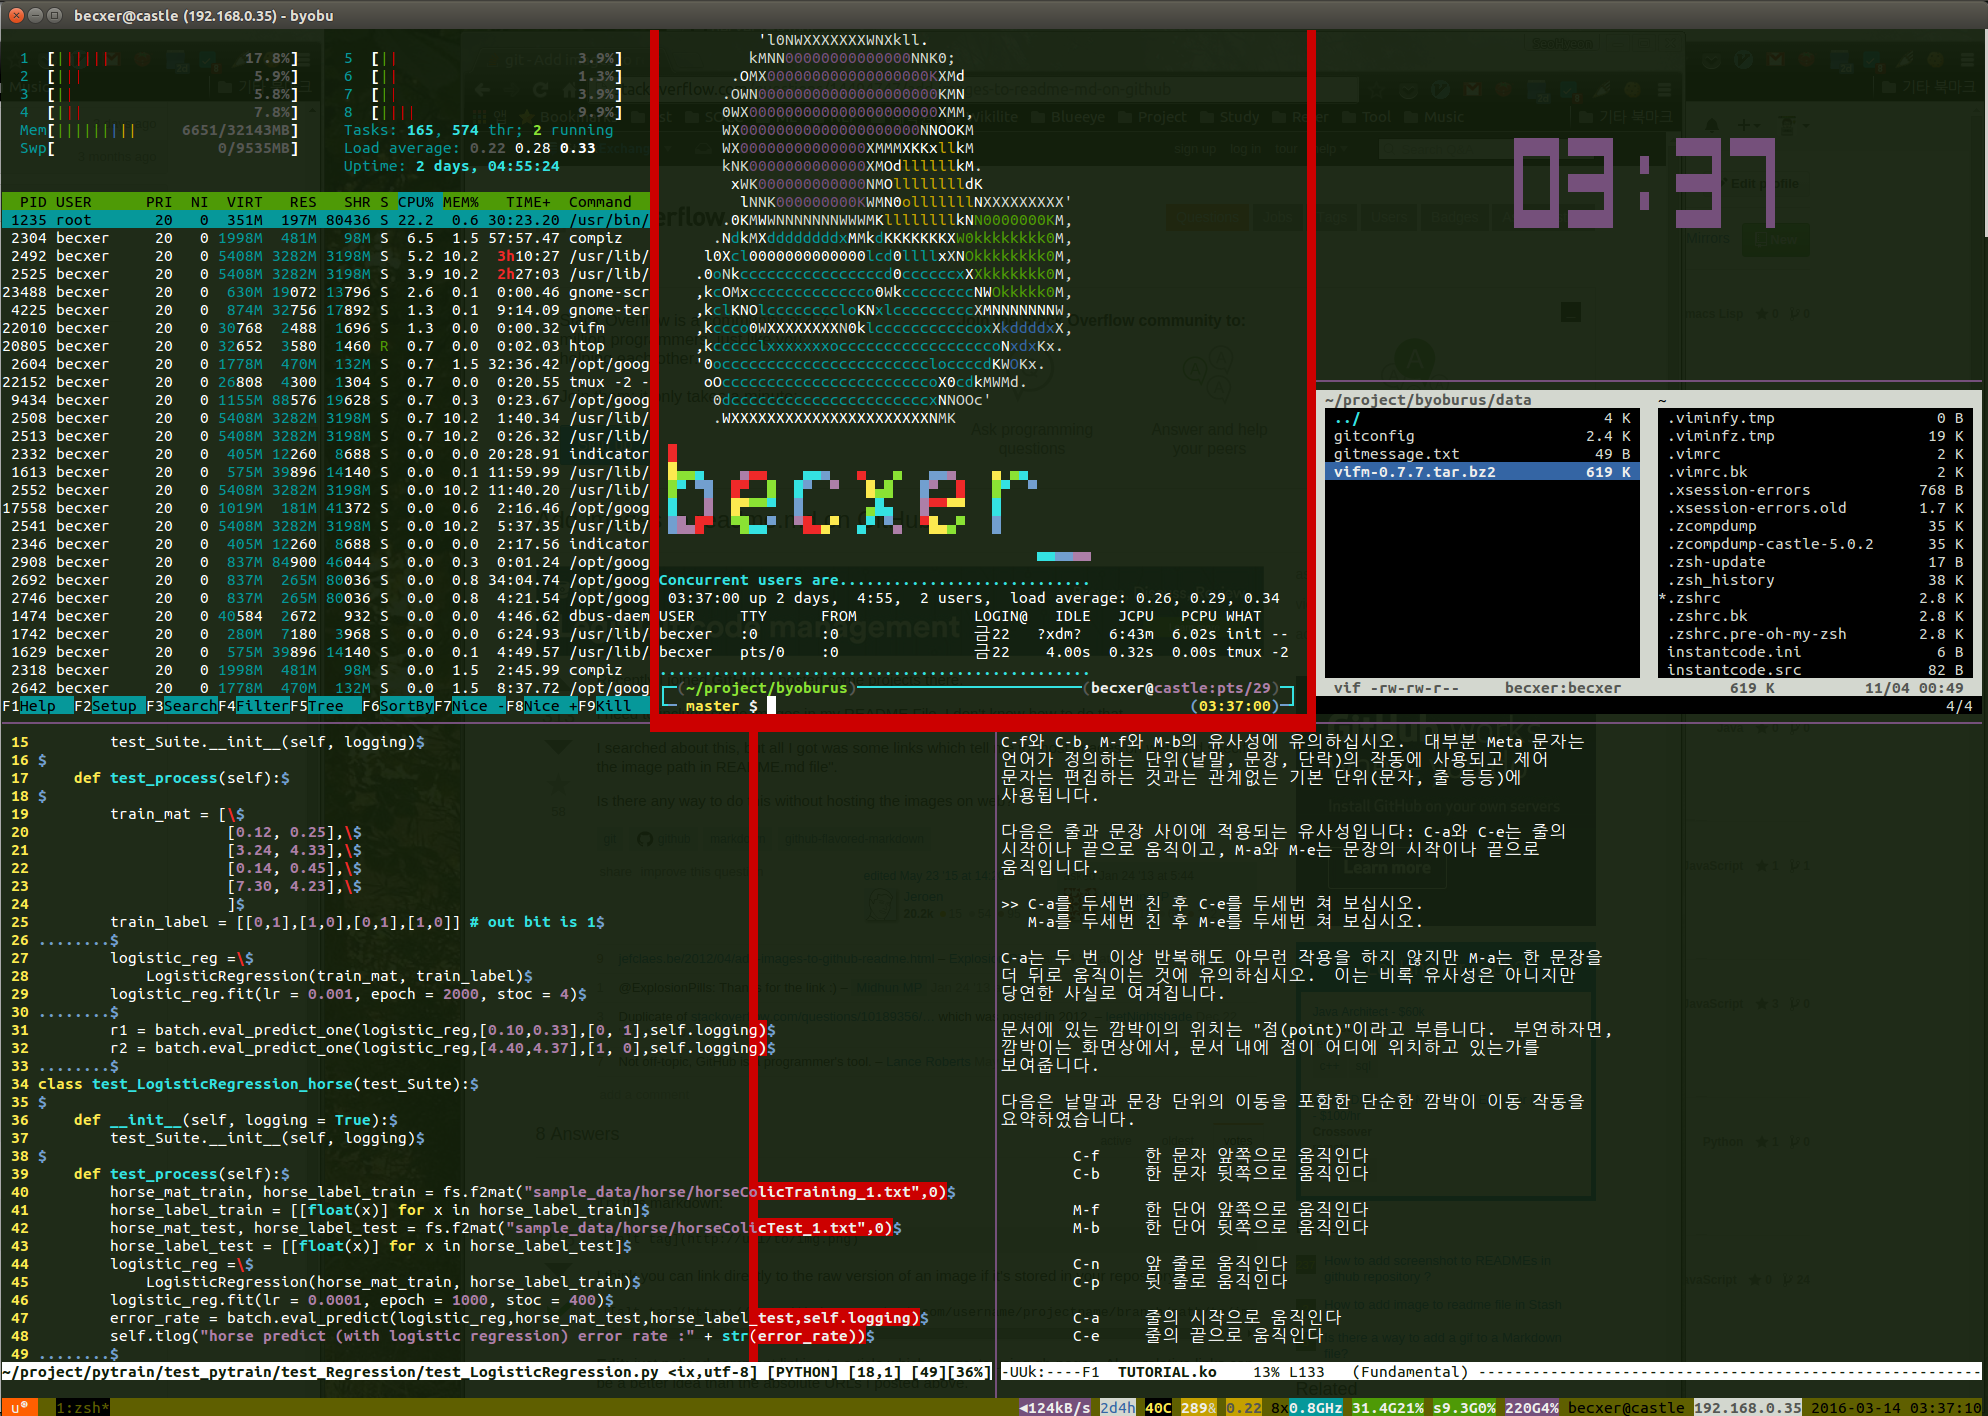Click the 0.8GHz CPU frequency indicator
The image size is (1988, 1416).
(1315, 1407)
